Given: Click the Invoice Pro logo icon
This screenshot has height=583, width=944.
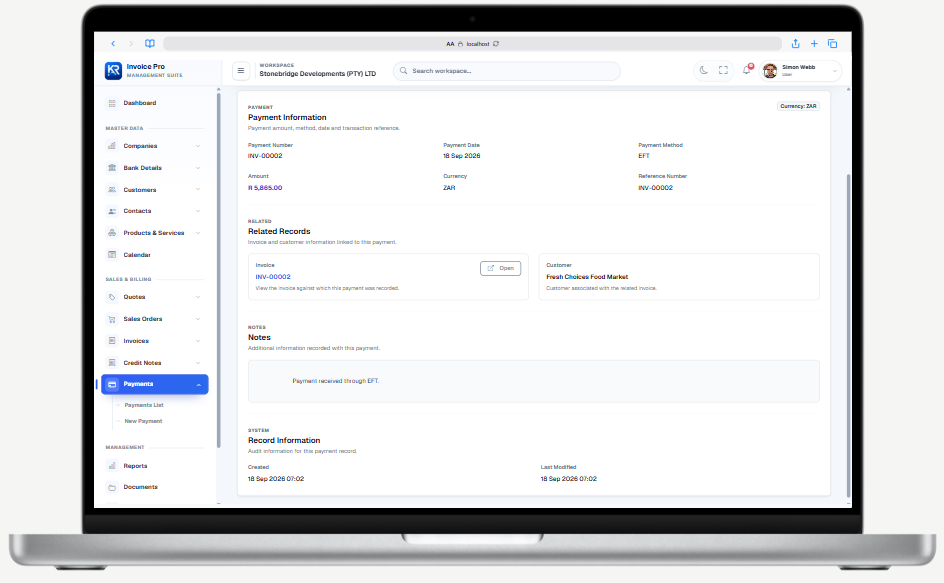Looking at the screenshot, I should tap(113, 70).
